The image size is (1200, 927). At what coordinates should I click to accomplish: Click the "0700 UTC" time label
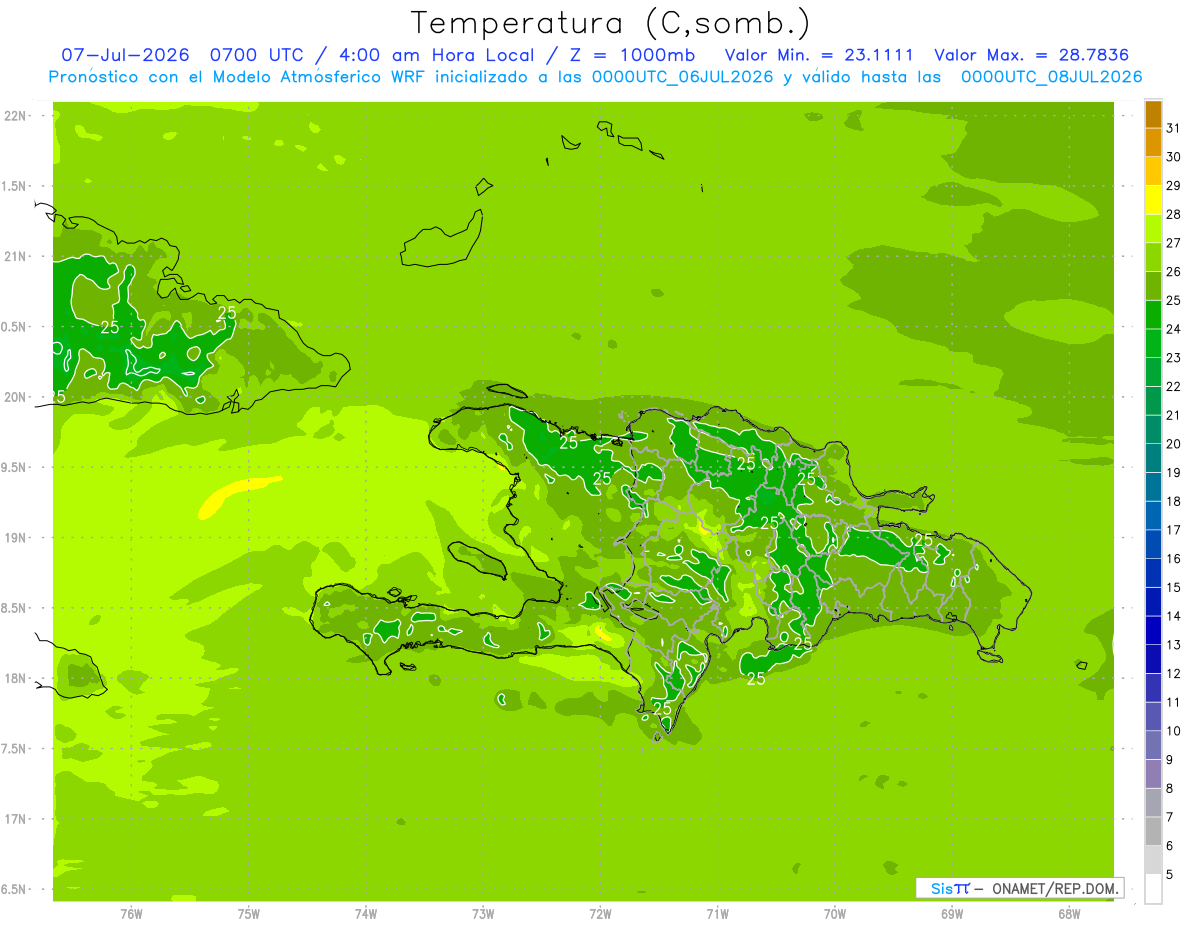coord(256,55)
